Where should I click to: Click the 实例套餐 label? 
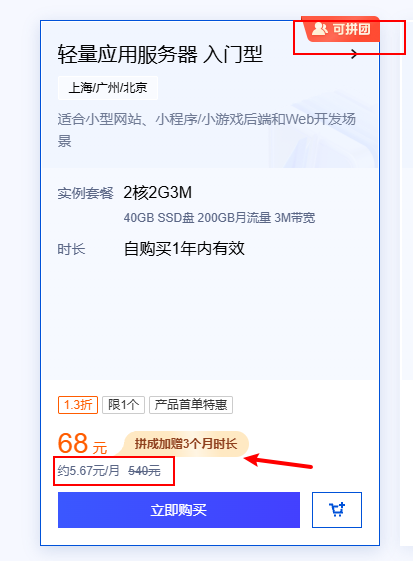pos(85,193)
